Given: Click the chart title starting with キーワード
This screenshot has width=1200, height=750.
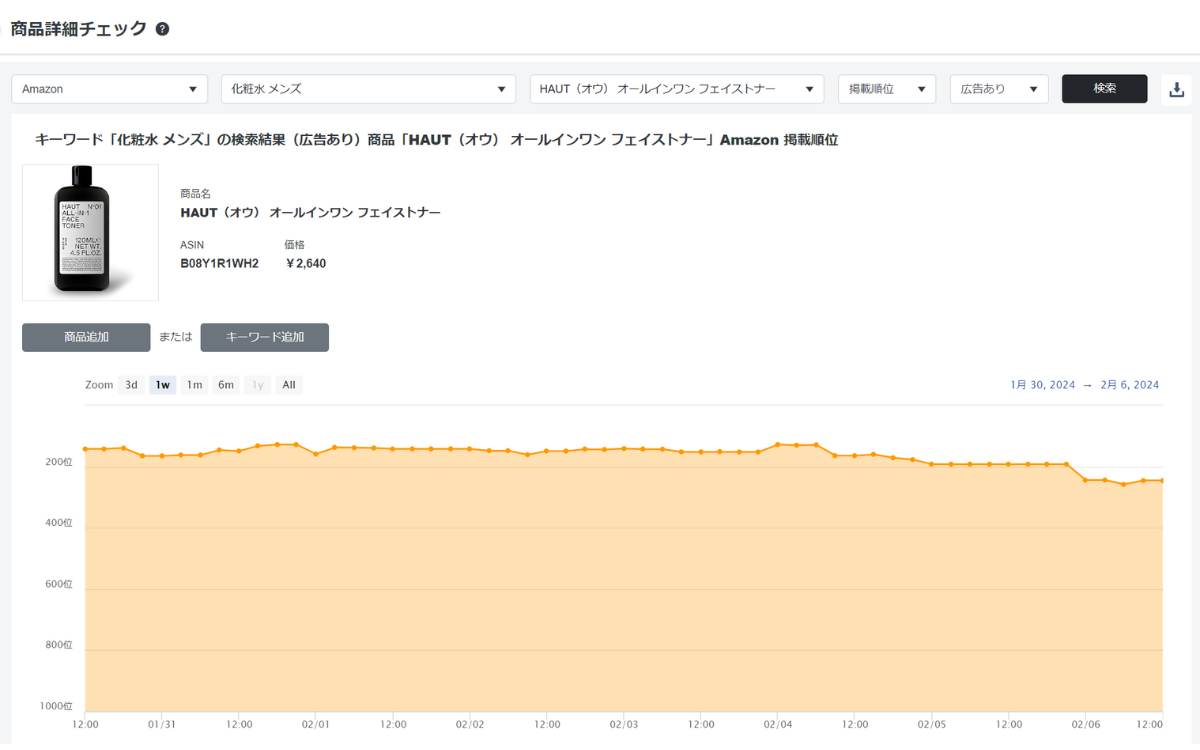Looking at the screenshot, I should click(436, 140).
